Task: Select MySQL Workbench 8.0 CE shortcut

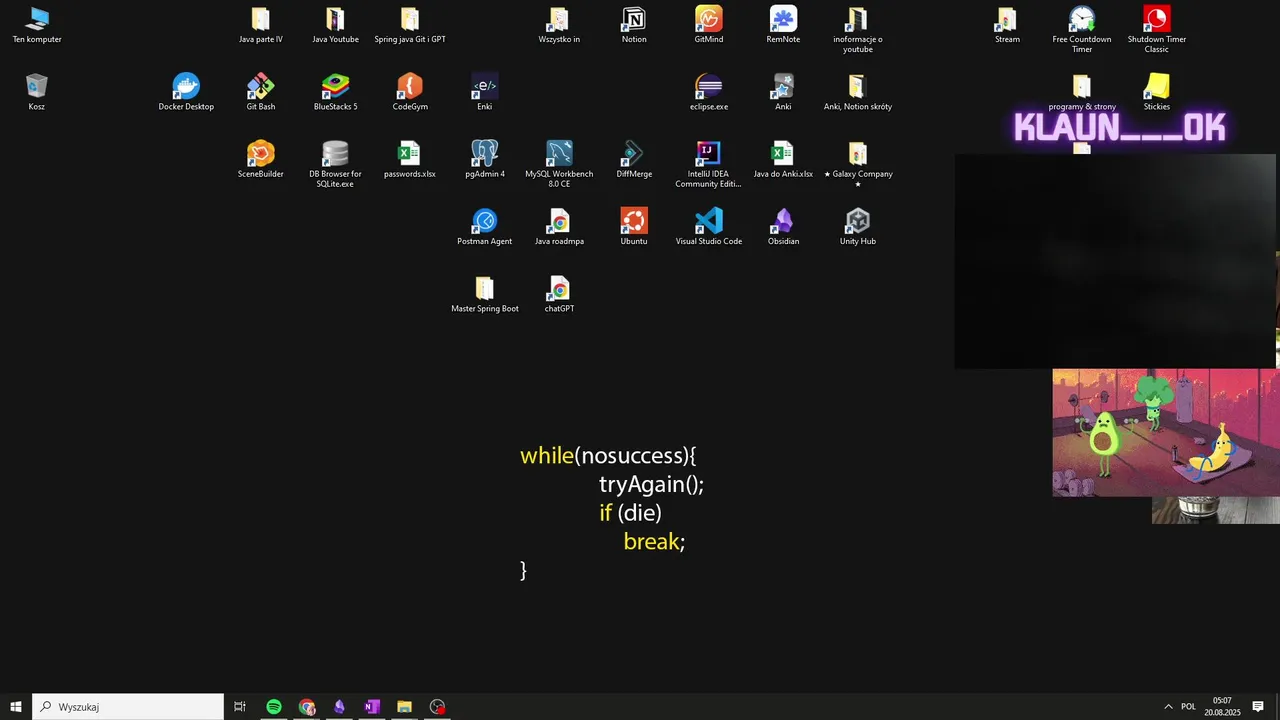Action: (559, 164)
